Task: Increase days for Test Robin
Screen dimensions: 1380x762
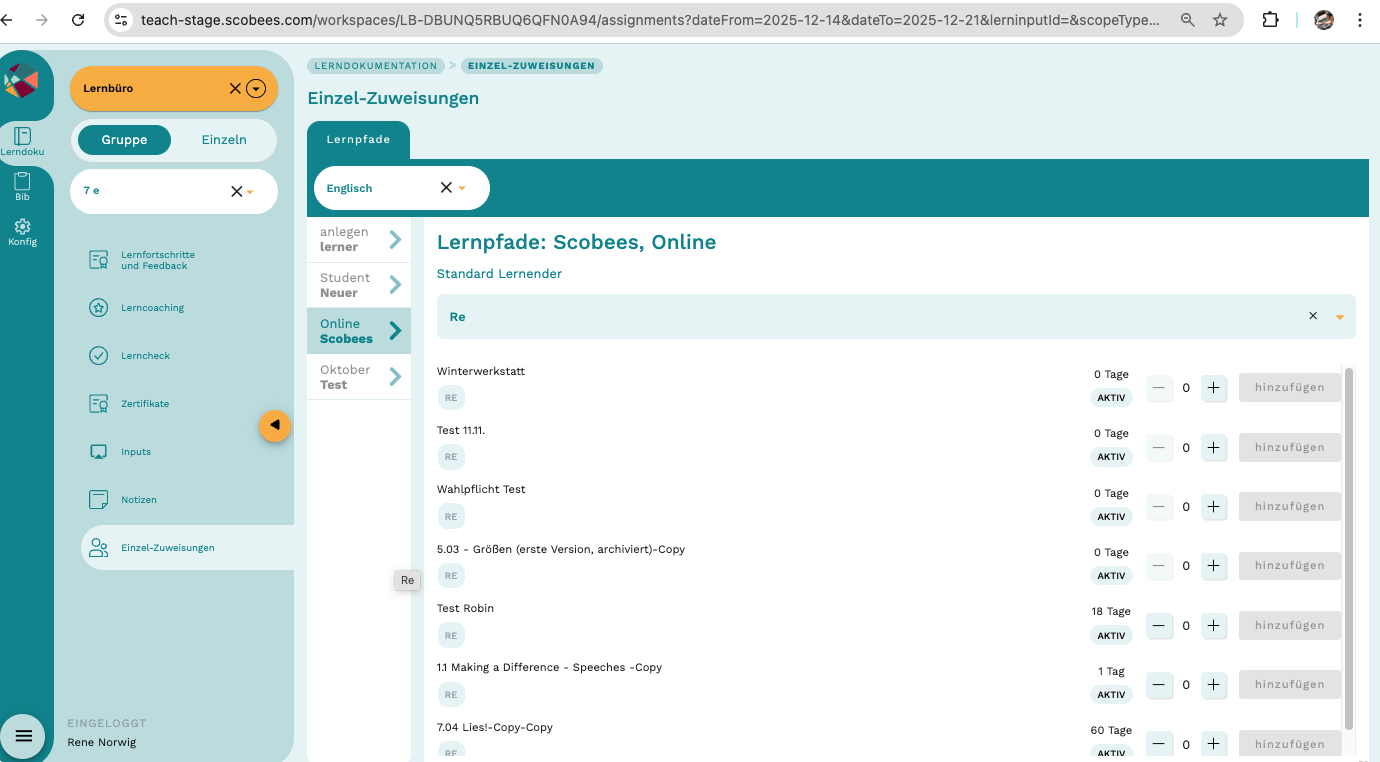Action: click(x=1213, y=626)
